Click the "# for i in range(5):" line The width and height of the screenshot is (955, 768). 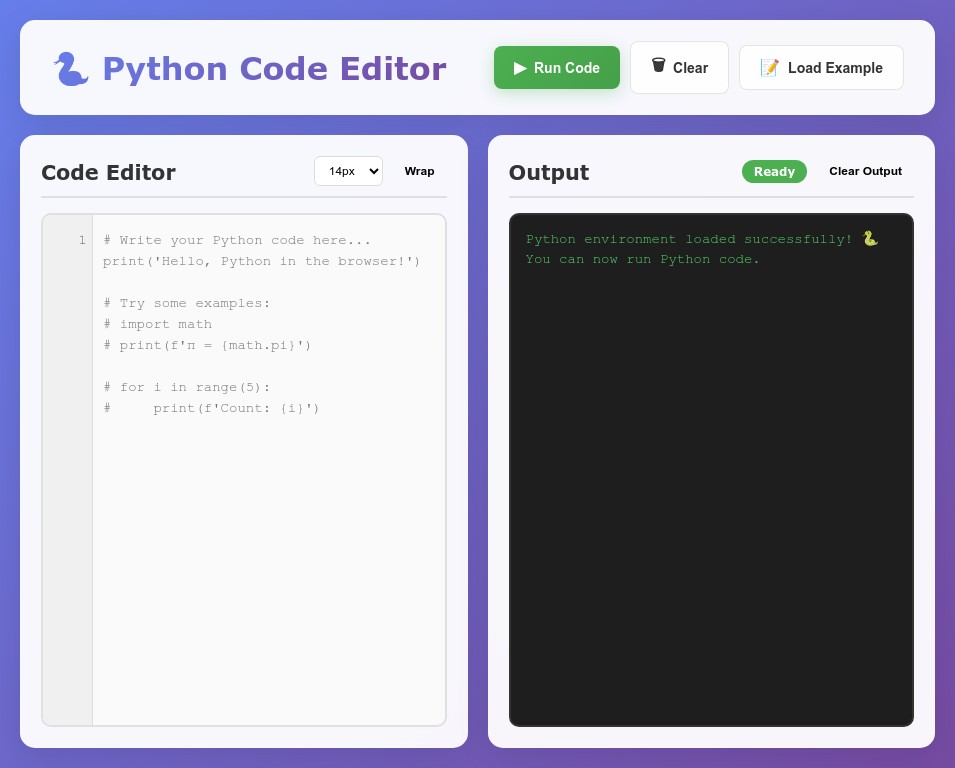pyautogui.click(x=186, y=387)
